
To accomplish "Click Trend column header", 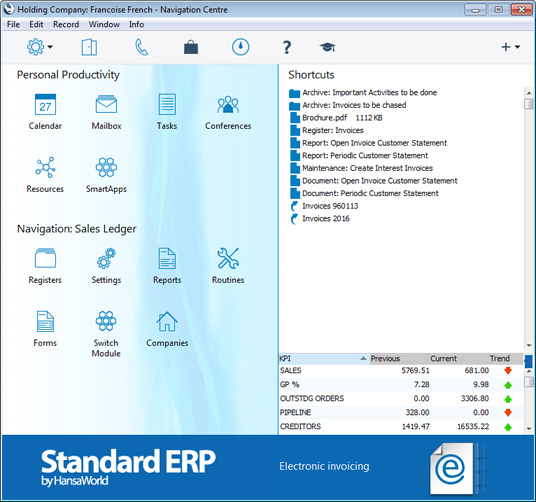I will pyautogui.click(x=499, y=358).
